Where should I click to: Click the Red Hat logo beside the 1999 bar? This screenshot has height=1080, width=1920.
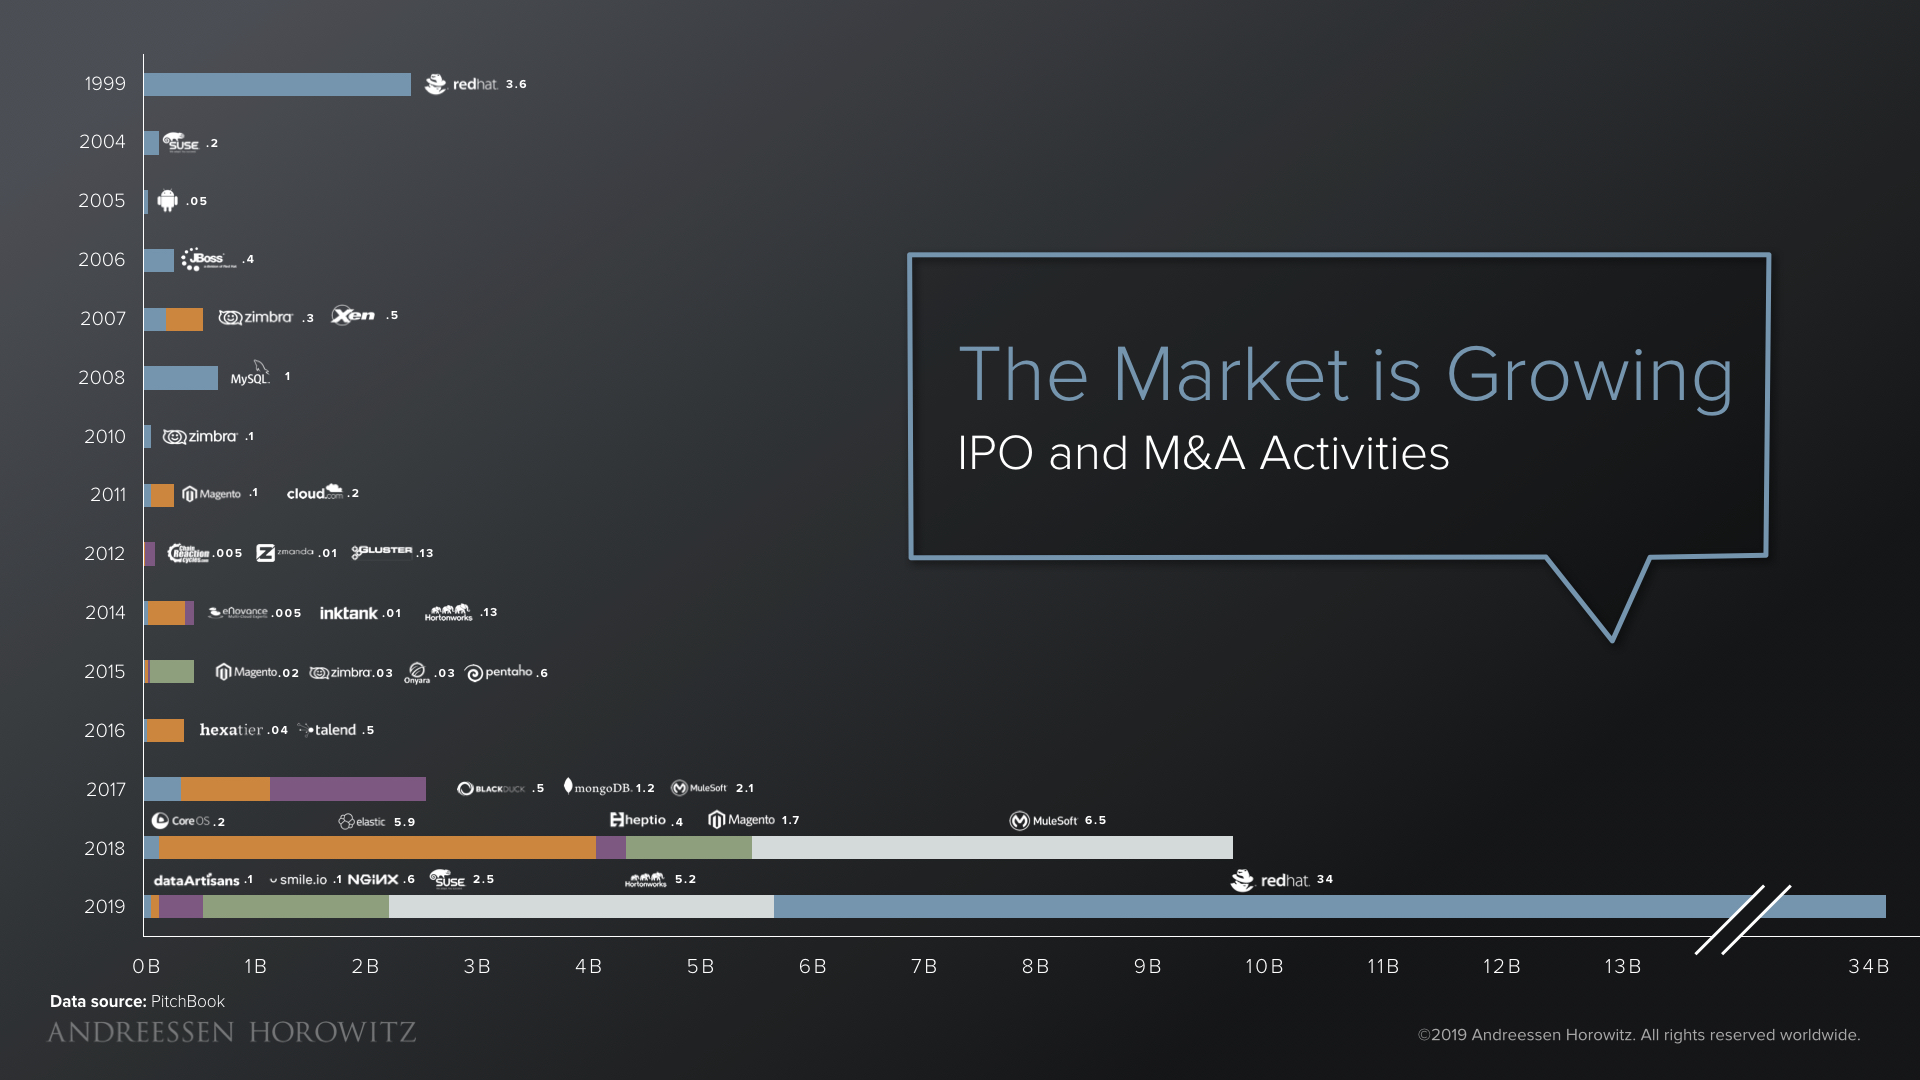(x=436, y=84)
